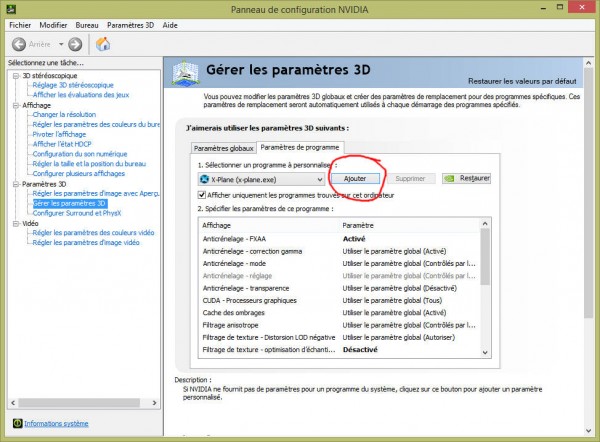Viewport: 600px width, 442px height.
Task: Click 'Anticrénelage - mode' setting row
Action: [339, 264]
